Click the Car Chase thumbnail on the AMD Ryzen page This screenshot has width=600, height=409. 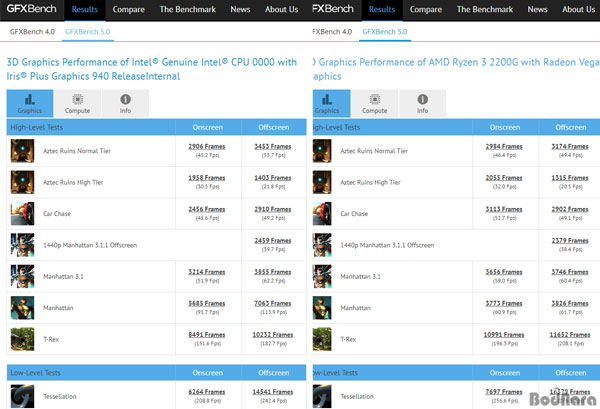pyautogui.click(x=322, y=213)
